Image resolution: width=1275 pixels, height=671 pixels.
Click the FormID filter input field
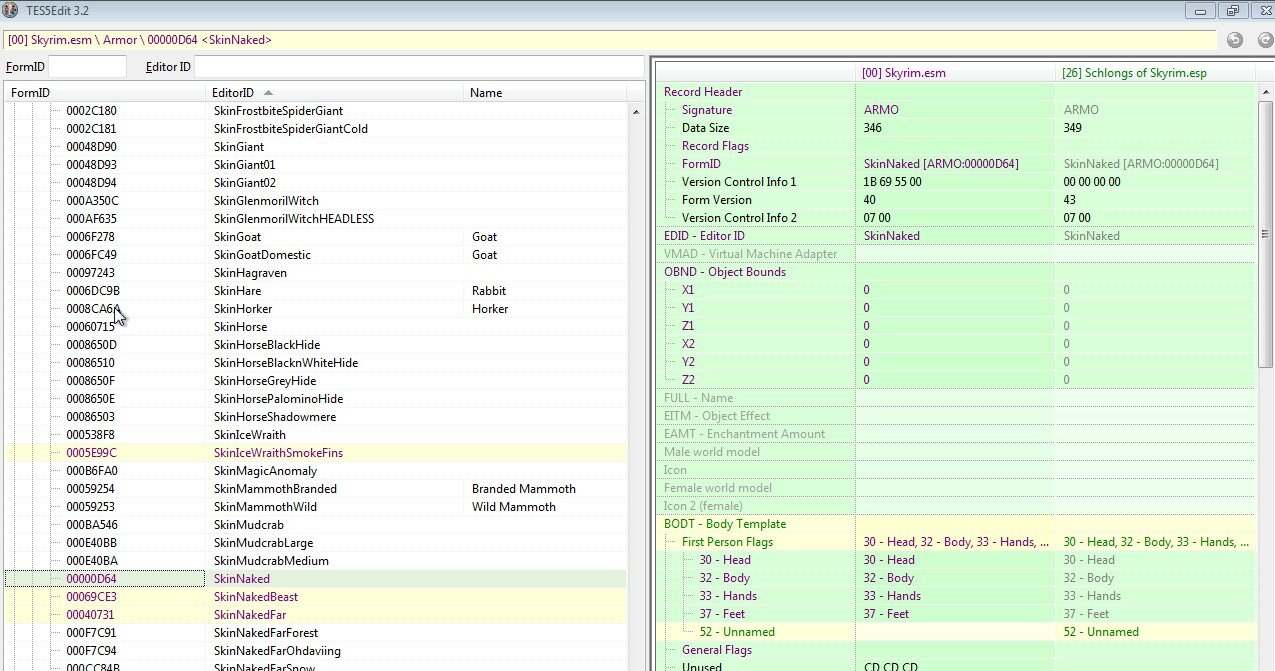(x=88, y=67)
